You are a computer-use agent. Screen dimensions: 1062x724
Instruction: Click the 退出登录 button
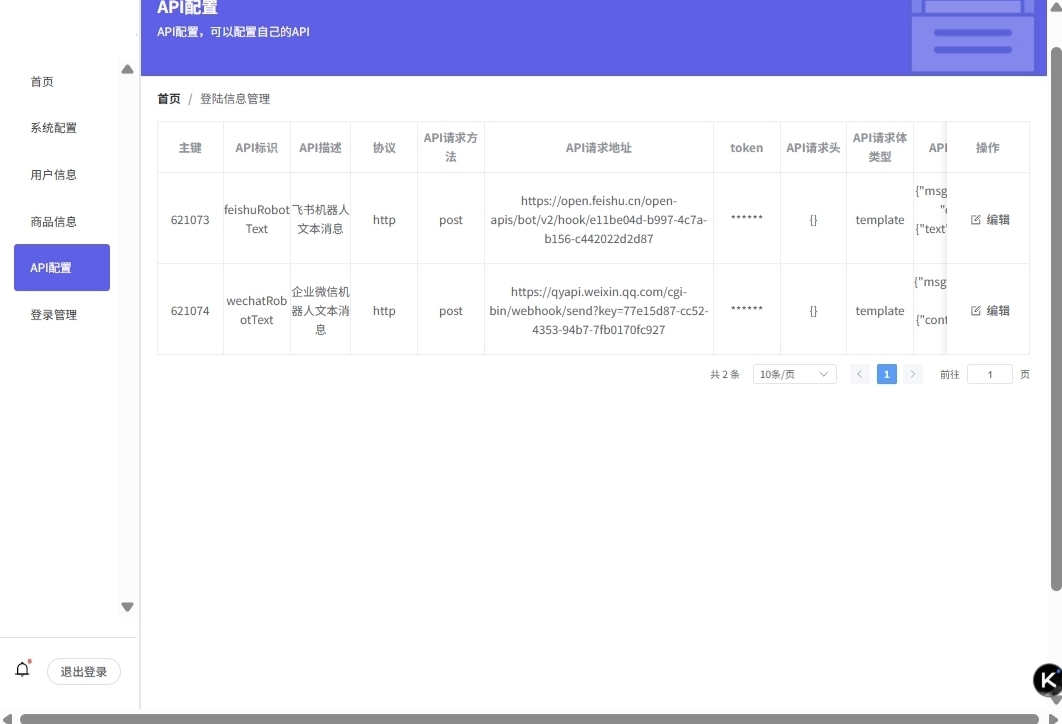pos(84,672)
